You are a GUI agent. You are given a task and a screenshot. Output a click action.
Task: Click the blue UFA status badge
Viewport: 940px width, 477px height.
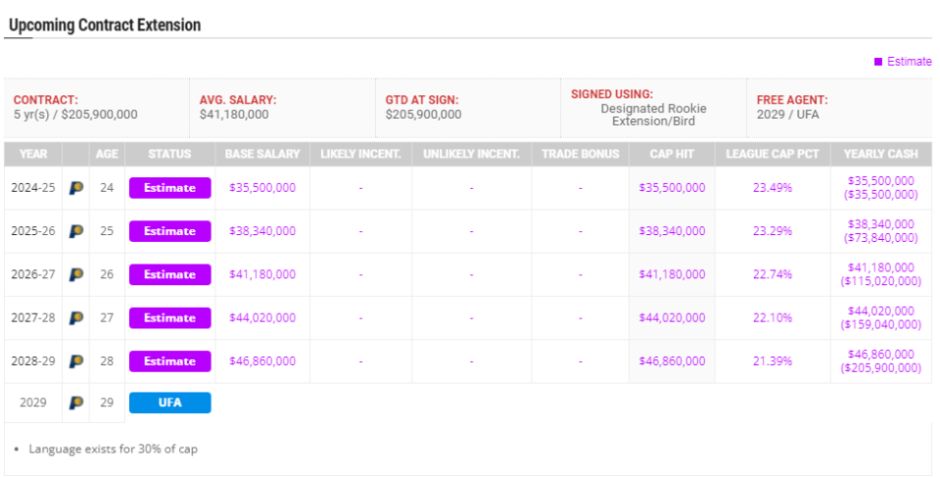[x=170, y=403]
